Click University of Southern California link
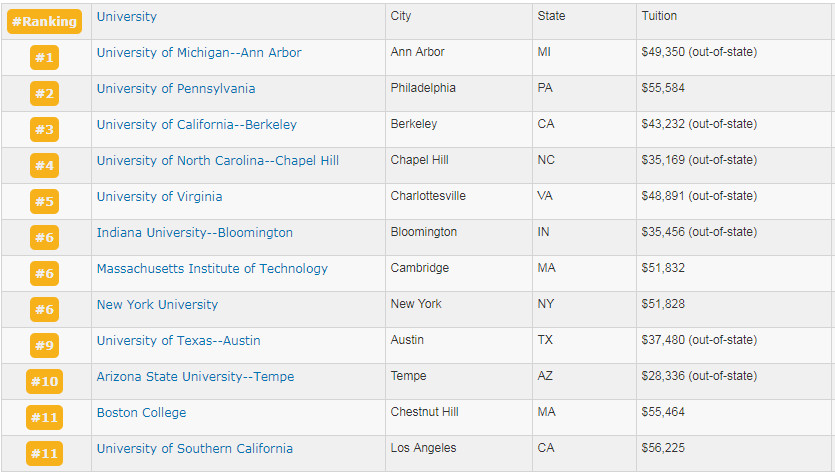 pos(194,449)
